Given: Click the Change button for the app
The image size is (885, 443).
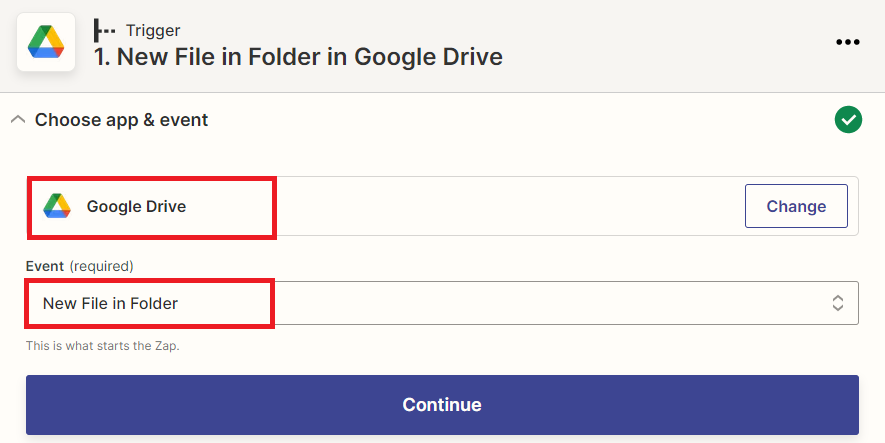Looking at the screenshot, I should coord(796,206).
